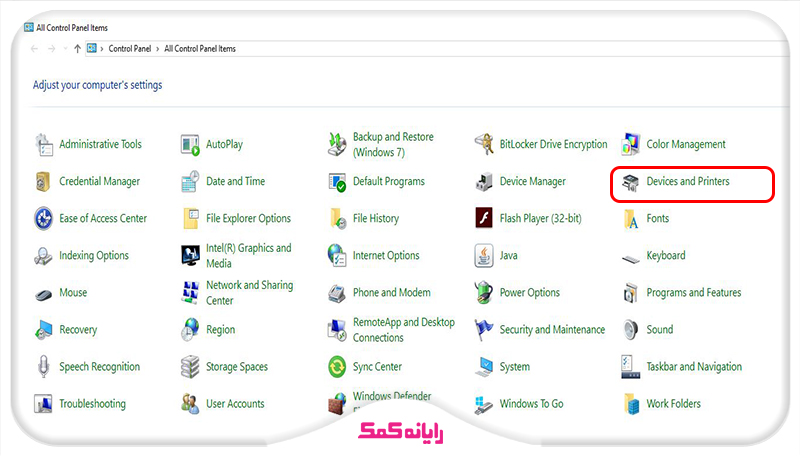
Task: Open Power Options link text
Action: click(x=530, y=293)
